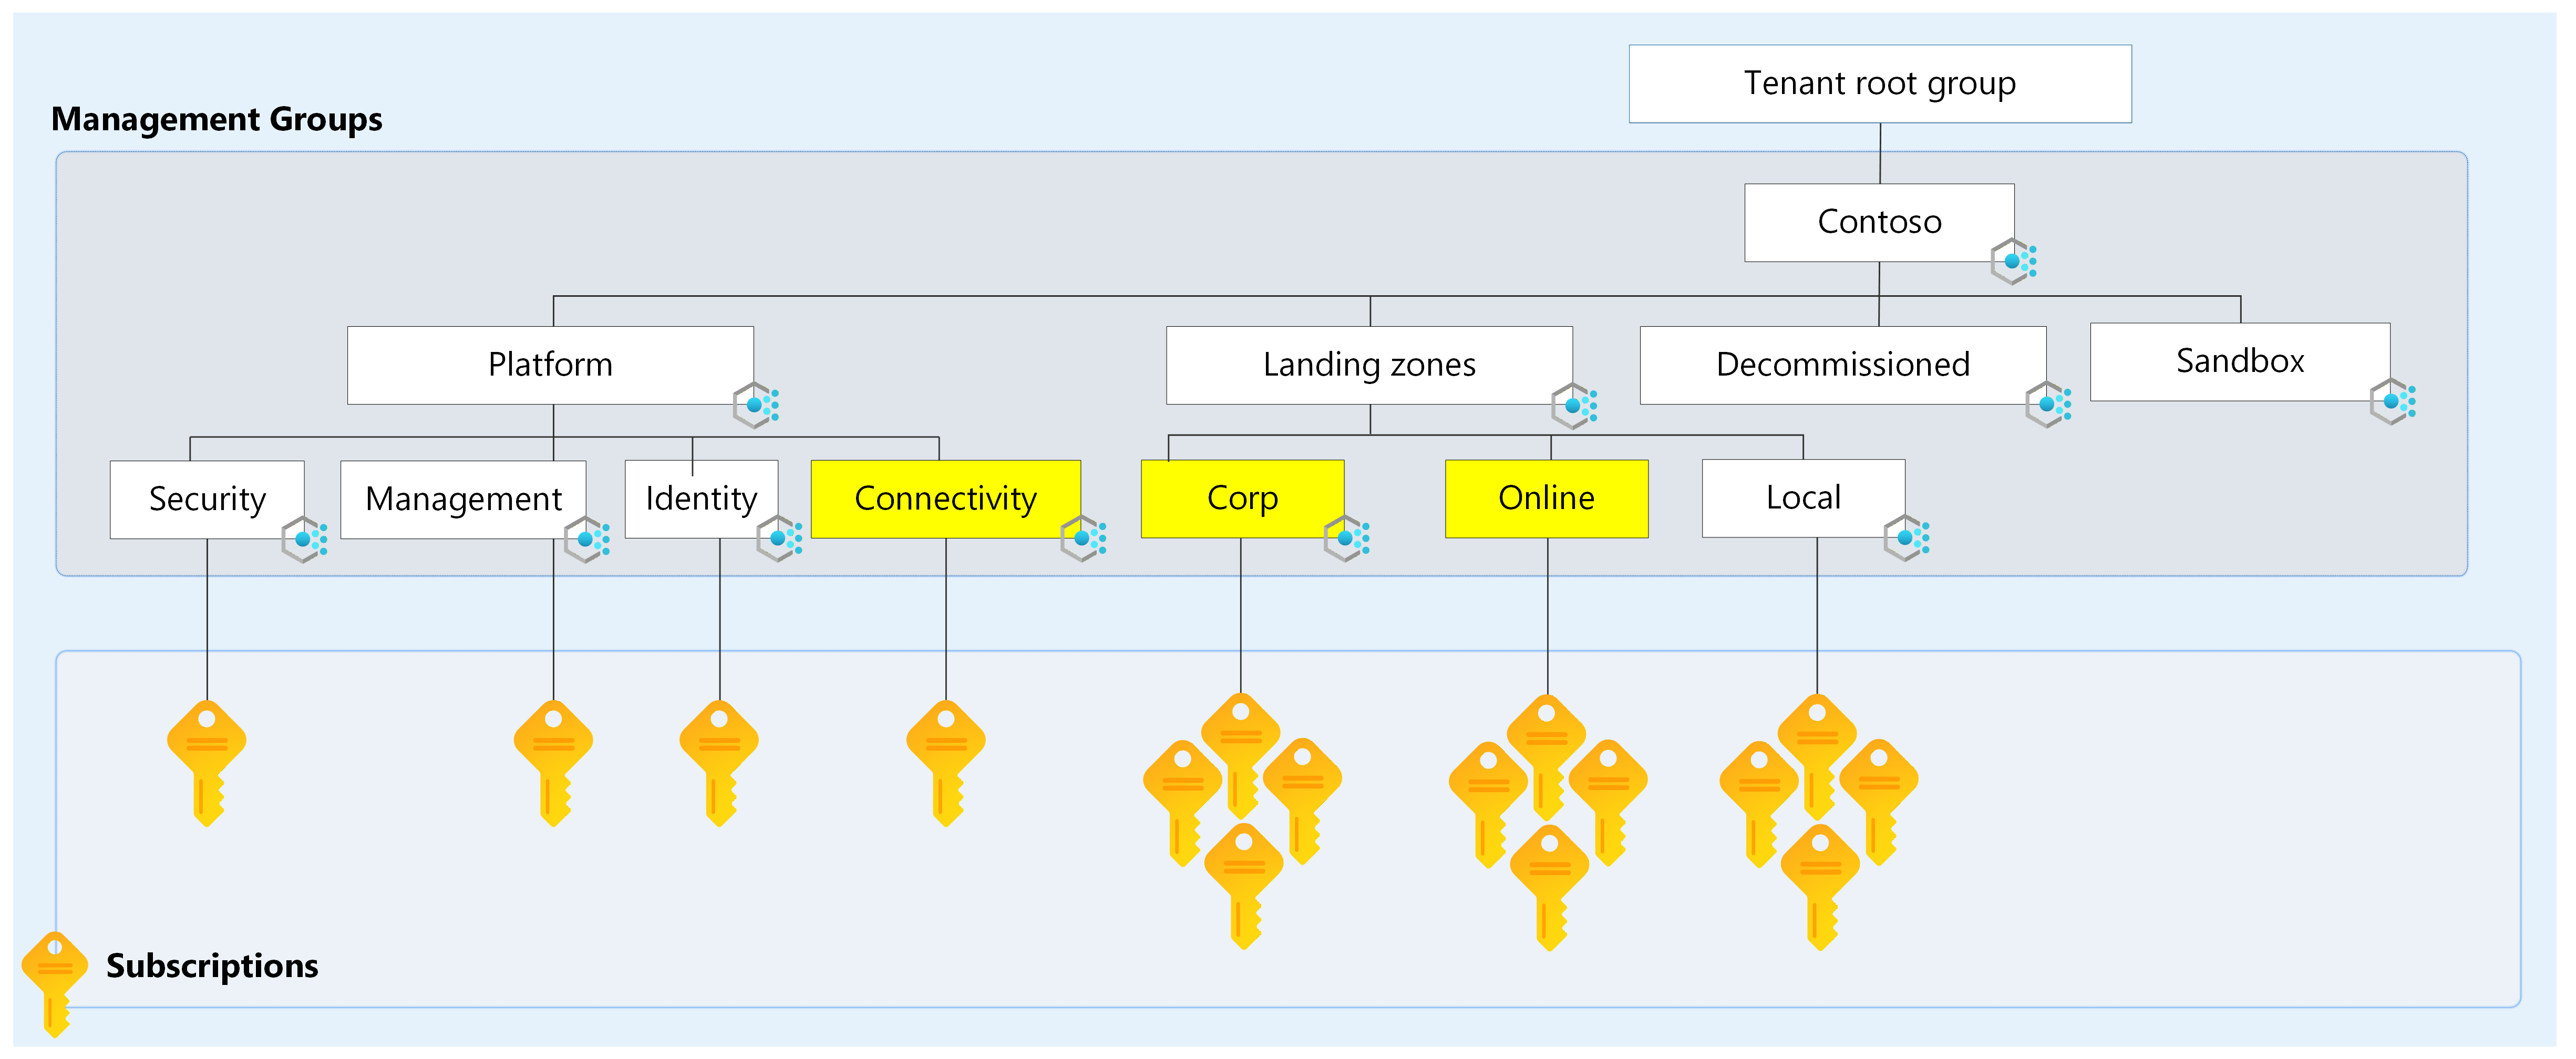Click the yellow Connectivity box
2576x1059 pixels.
[x=946, y=499]
